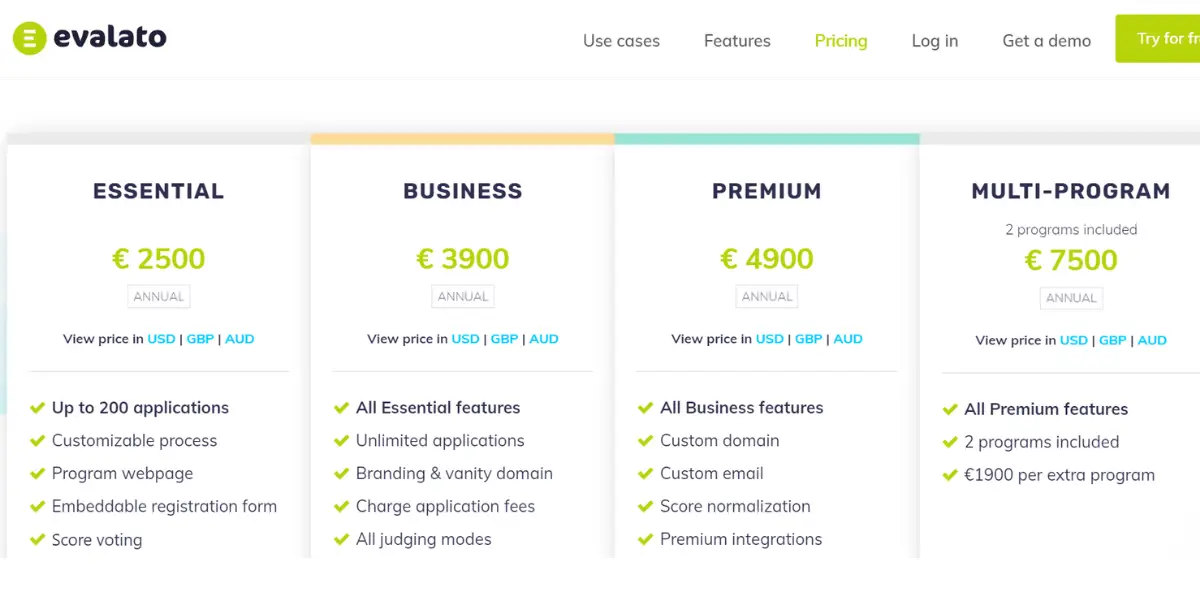
Task: Click checkmark icon next to Charge application fees
Action: [x=341, y=507]
